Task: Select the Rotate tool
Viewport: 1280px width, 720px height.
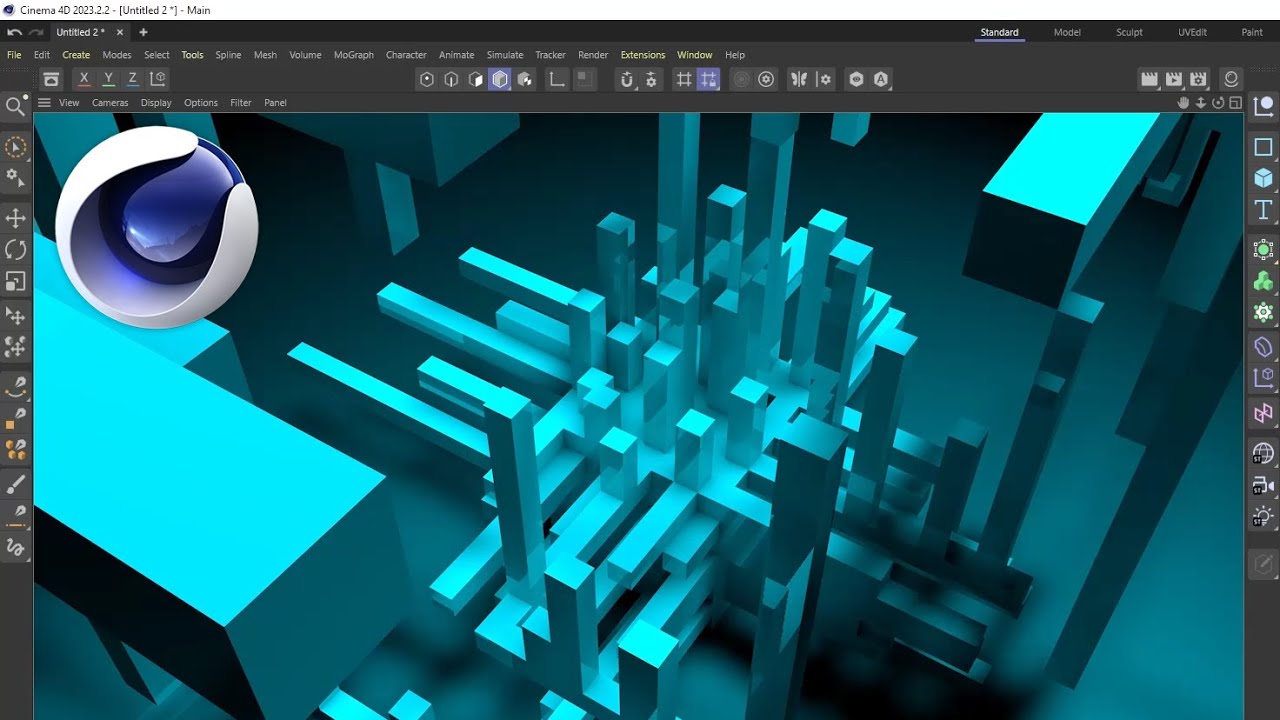Action: tap(16, 250)
